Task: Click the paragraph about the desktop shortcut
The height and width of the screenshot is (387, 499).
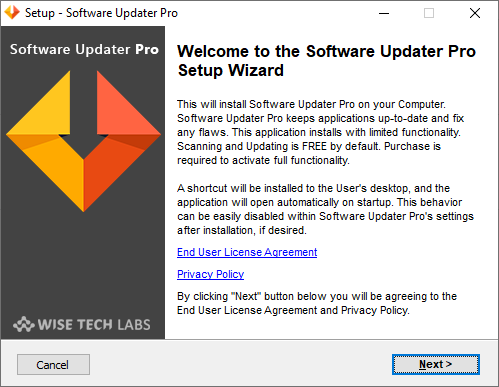Action: (x=325, y=209)
